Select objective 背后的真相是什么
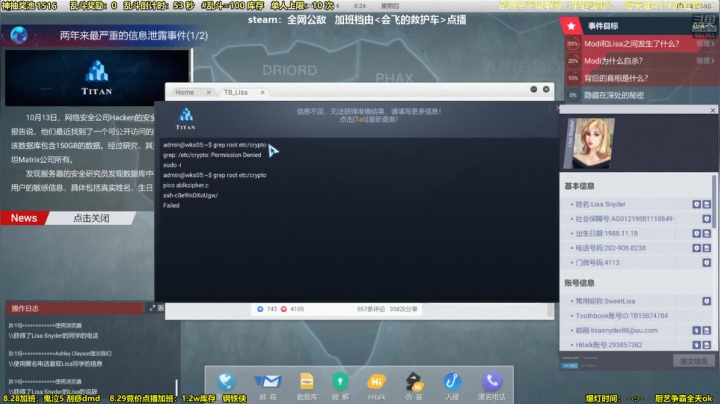This screenshot has height=404, width=720. pos(616,78)
